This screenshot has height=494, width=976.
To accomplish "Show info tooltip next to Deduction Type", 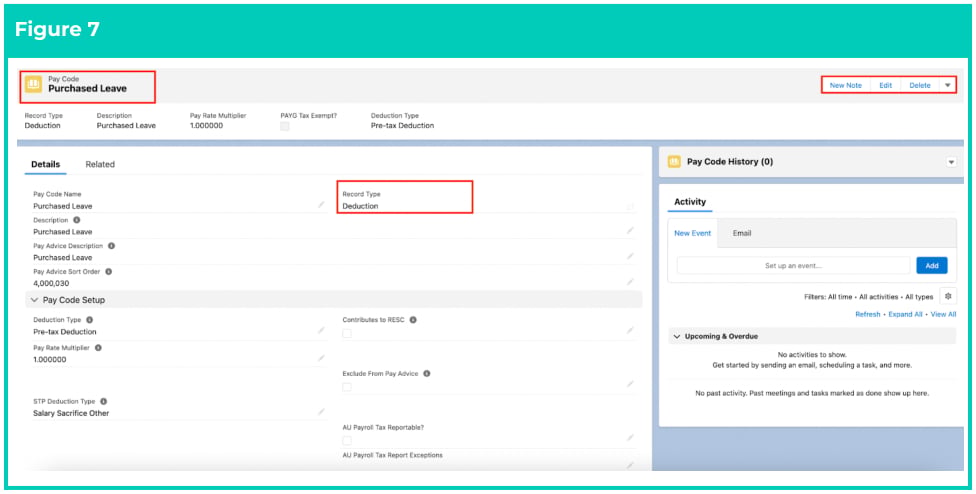I will coord(90,320).
